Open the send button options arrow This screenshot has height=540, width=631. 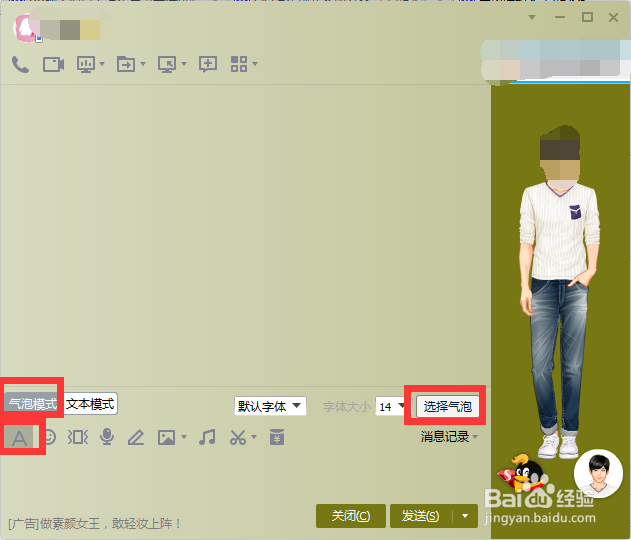coord(465,516)
